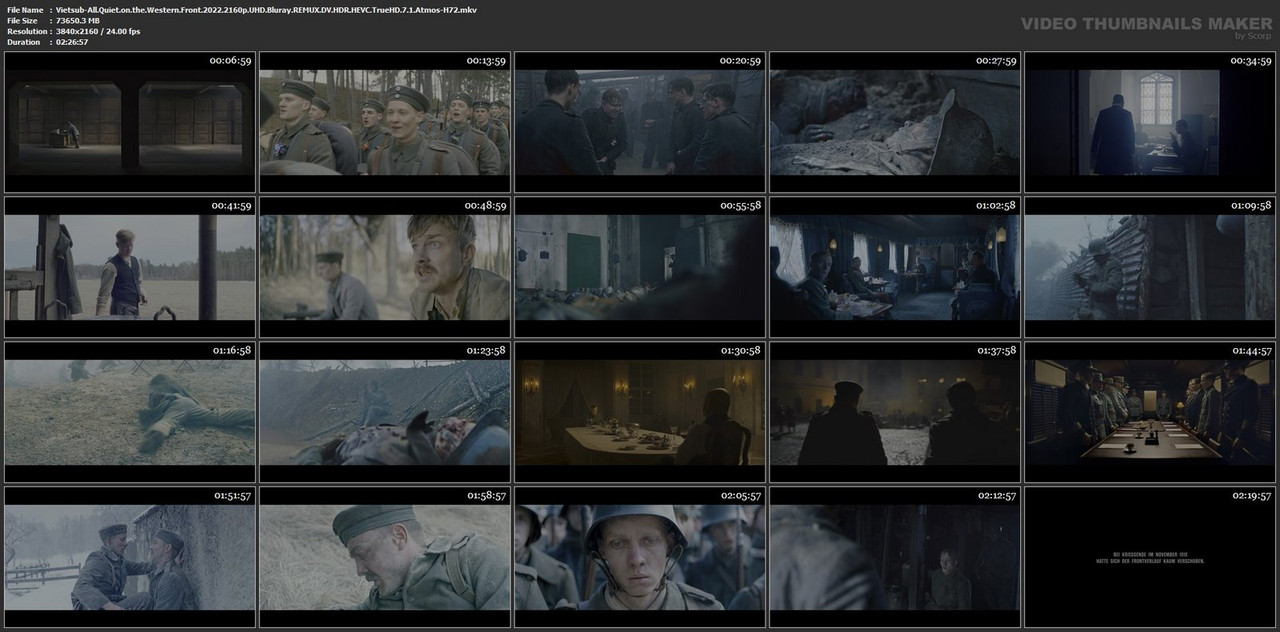Screen dimensions: 1280x632
Task: Pick the dark text frame at 02:19:57
Action: [1150, 557]
